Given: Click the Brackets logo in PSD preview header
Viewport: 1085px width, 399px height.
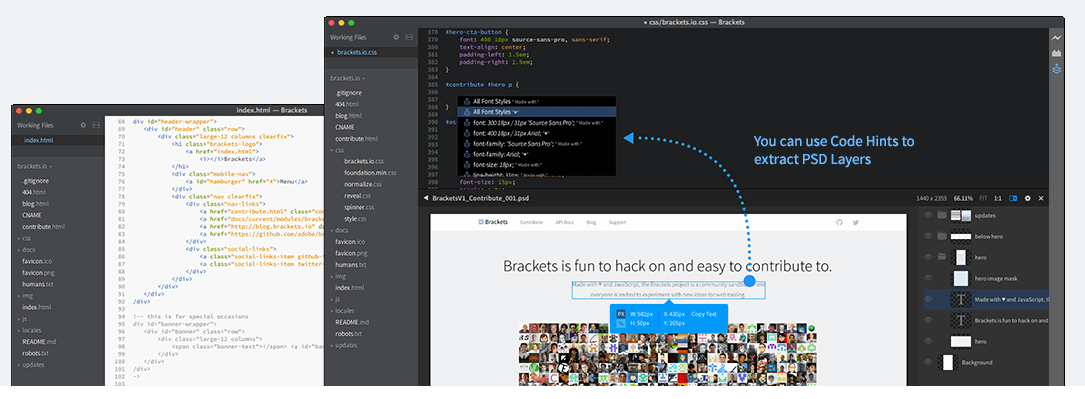Looking at the screenshot, I should point(494,222).
